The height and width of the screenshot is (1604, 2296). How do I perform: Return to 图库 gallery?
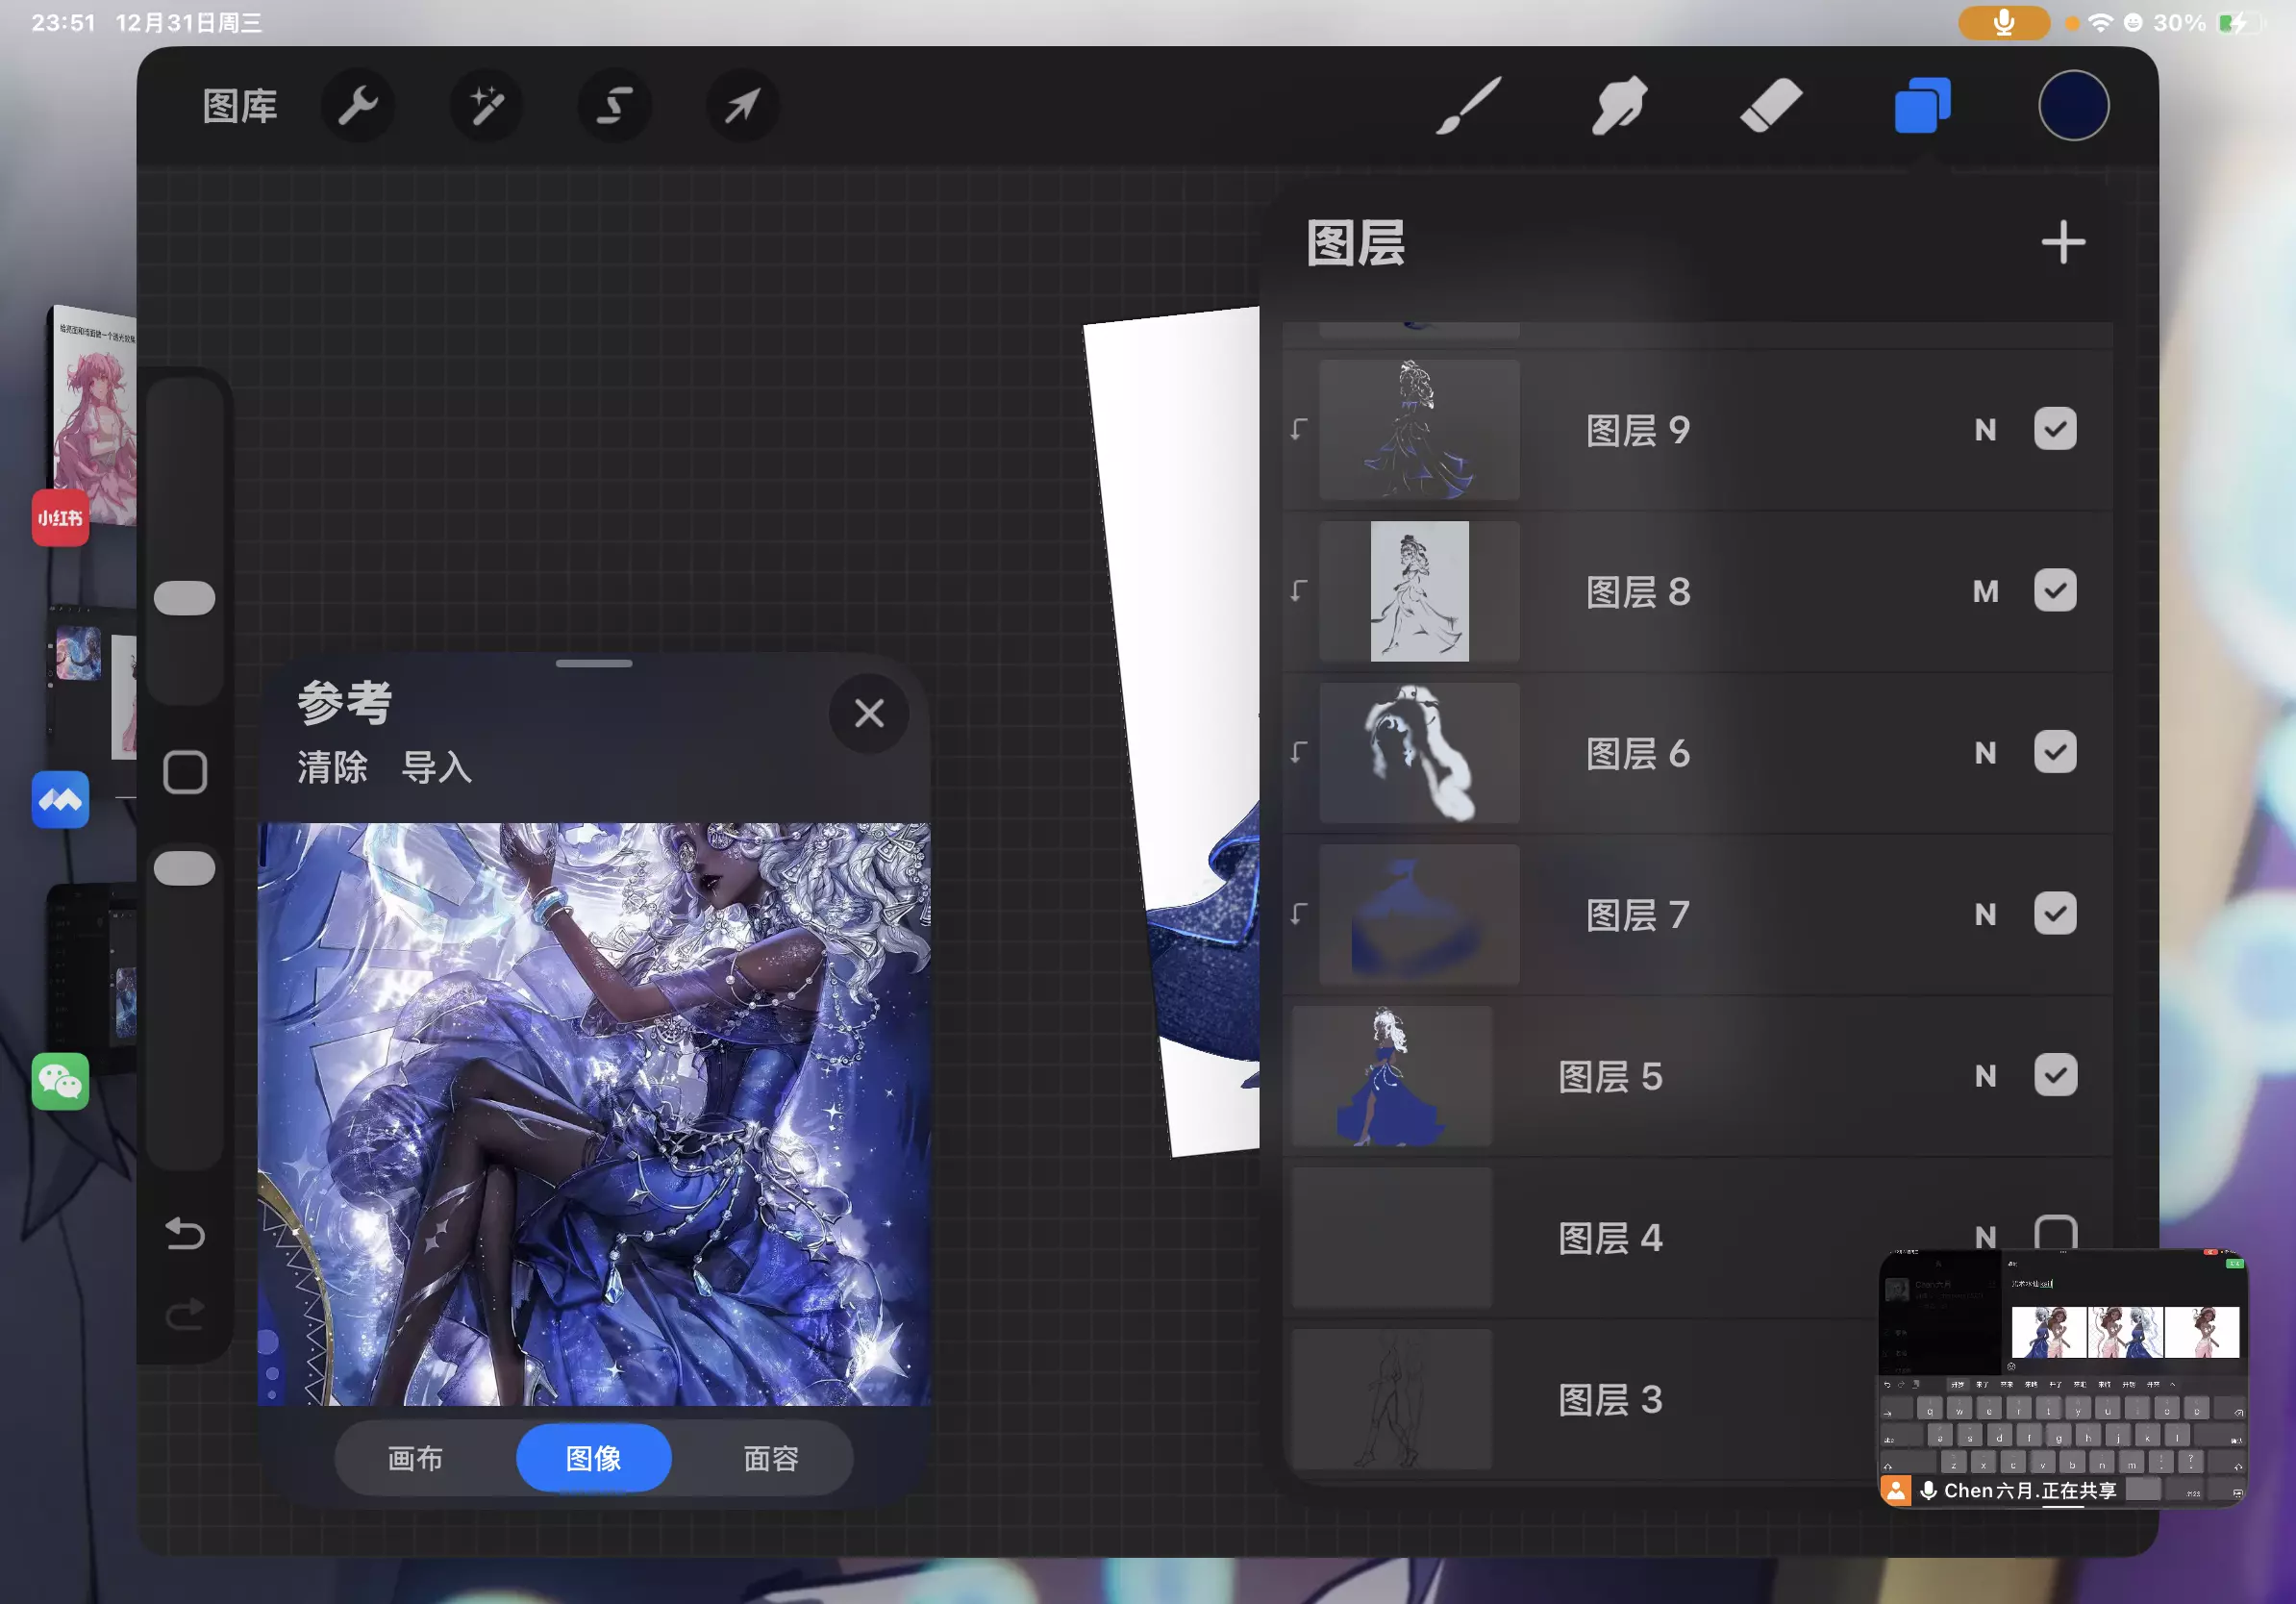coord(240,106)
